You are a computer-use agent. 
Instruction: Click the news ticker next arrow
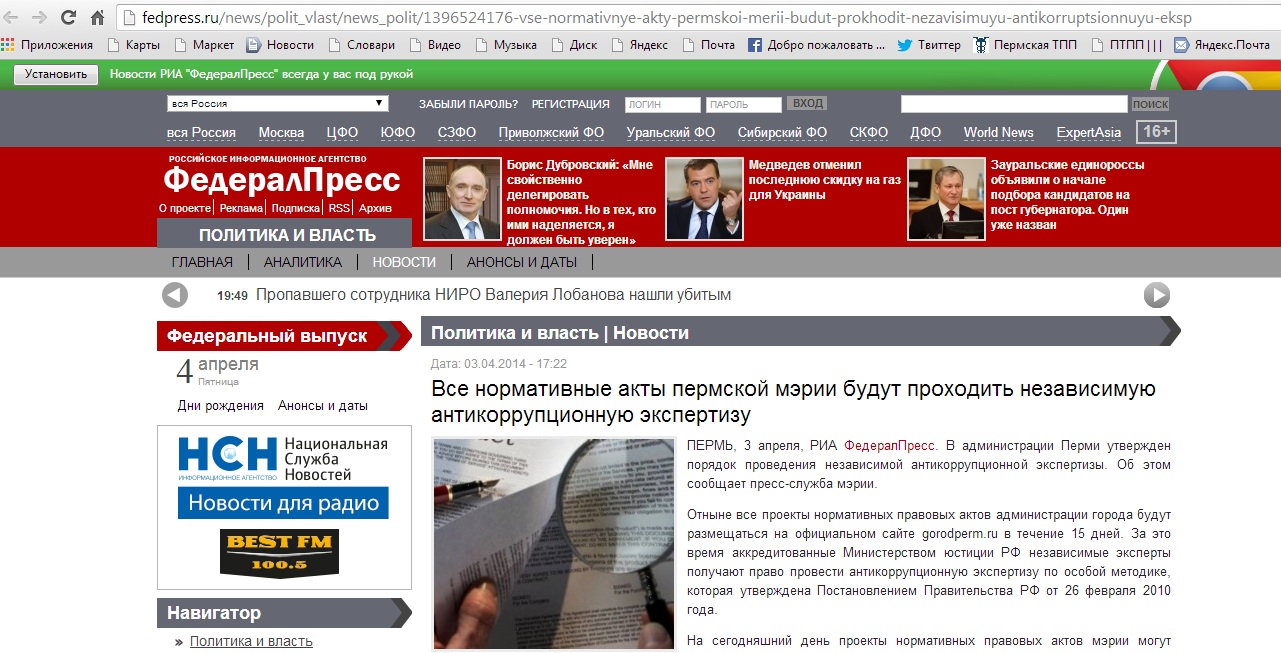pyautogui.click(x=1157, y=295)
